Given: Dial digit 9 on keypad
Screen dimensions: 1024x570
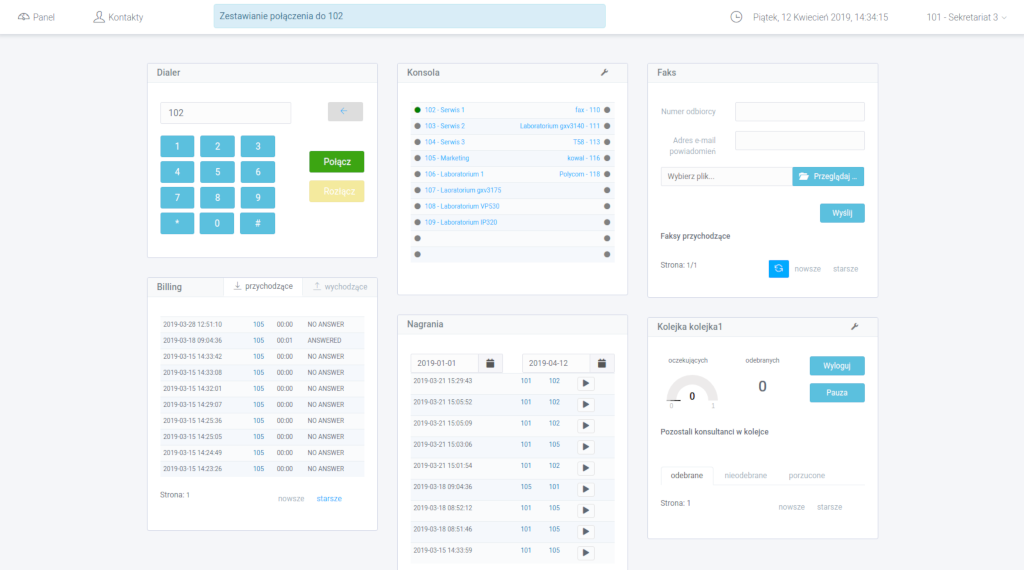Looking at the screenshot, I should pyautogui.click(x=257, y=197).
